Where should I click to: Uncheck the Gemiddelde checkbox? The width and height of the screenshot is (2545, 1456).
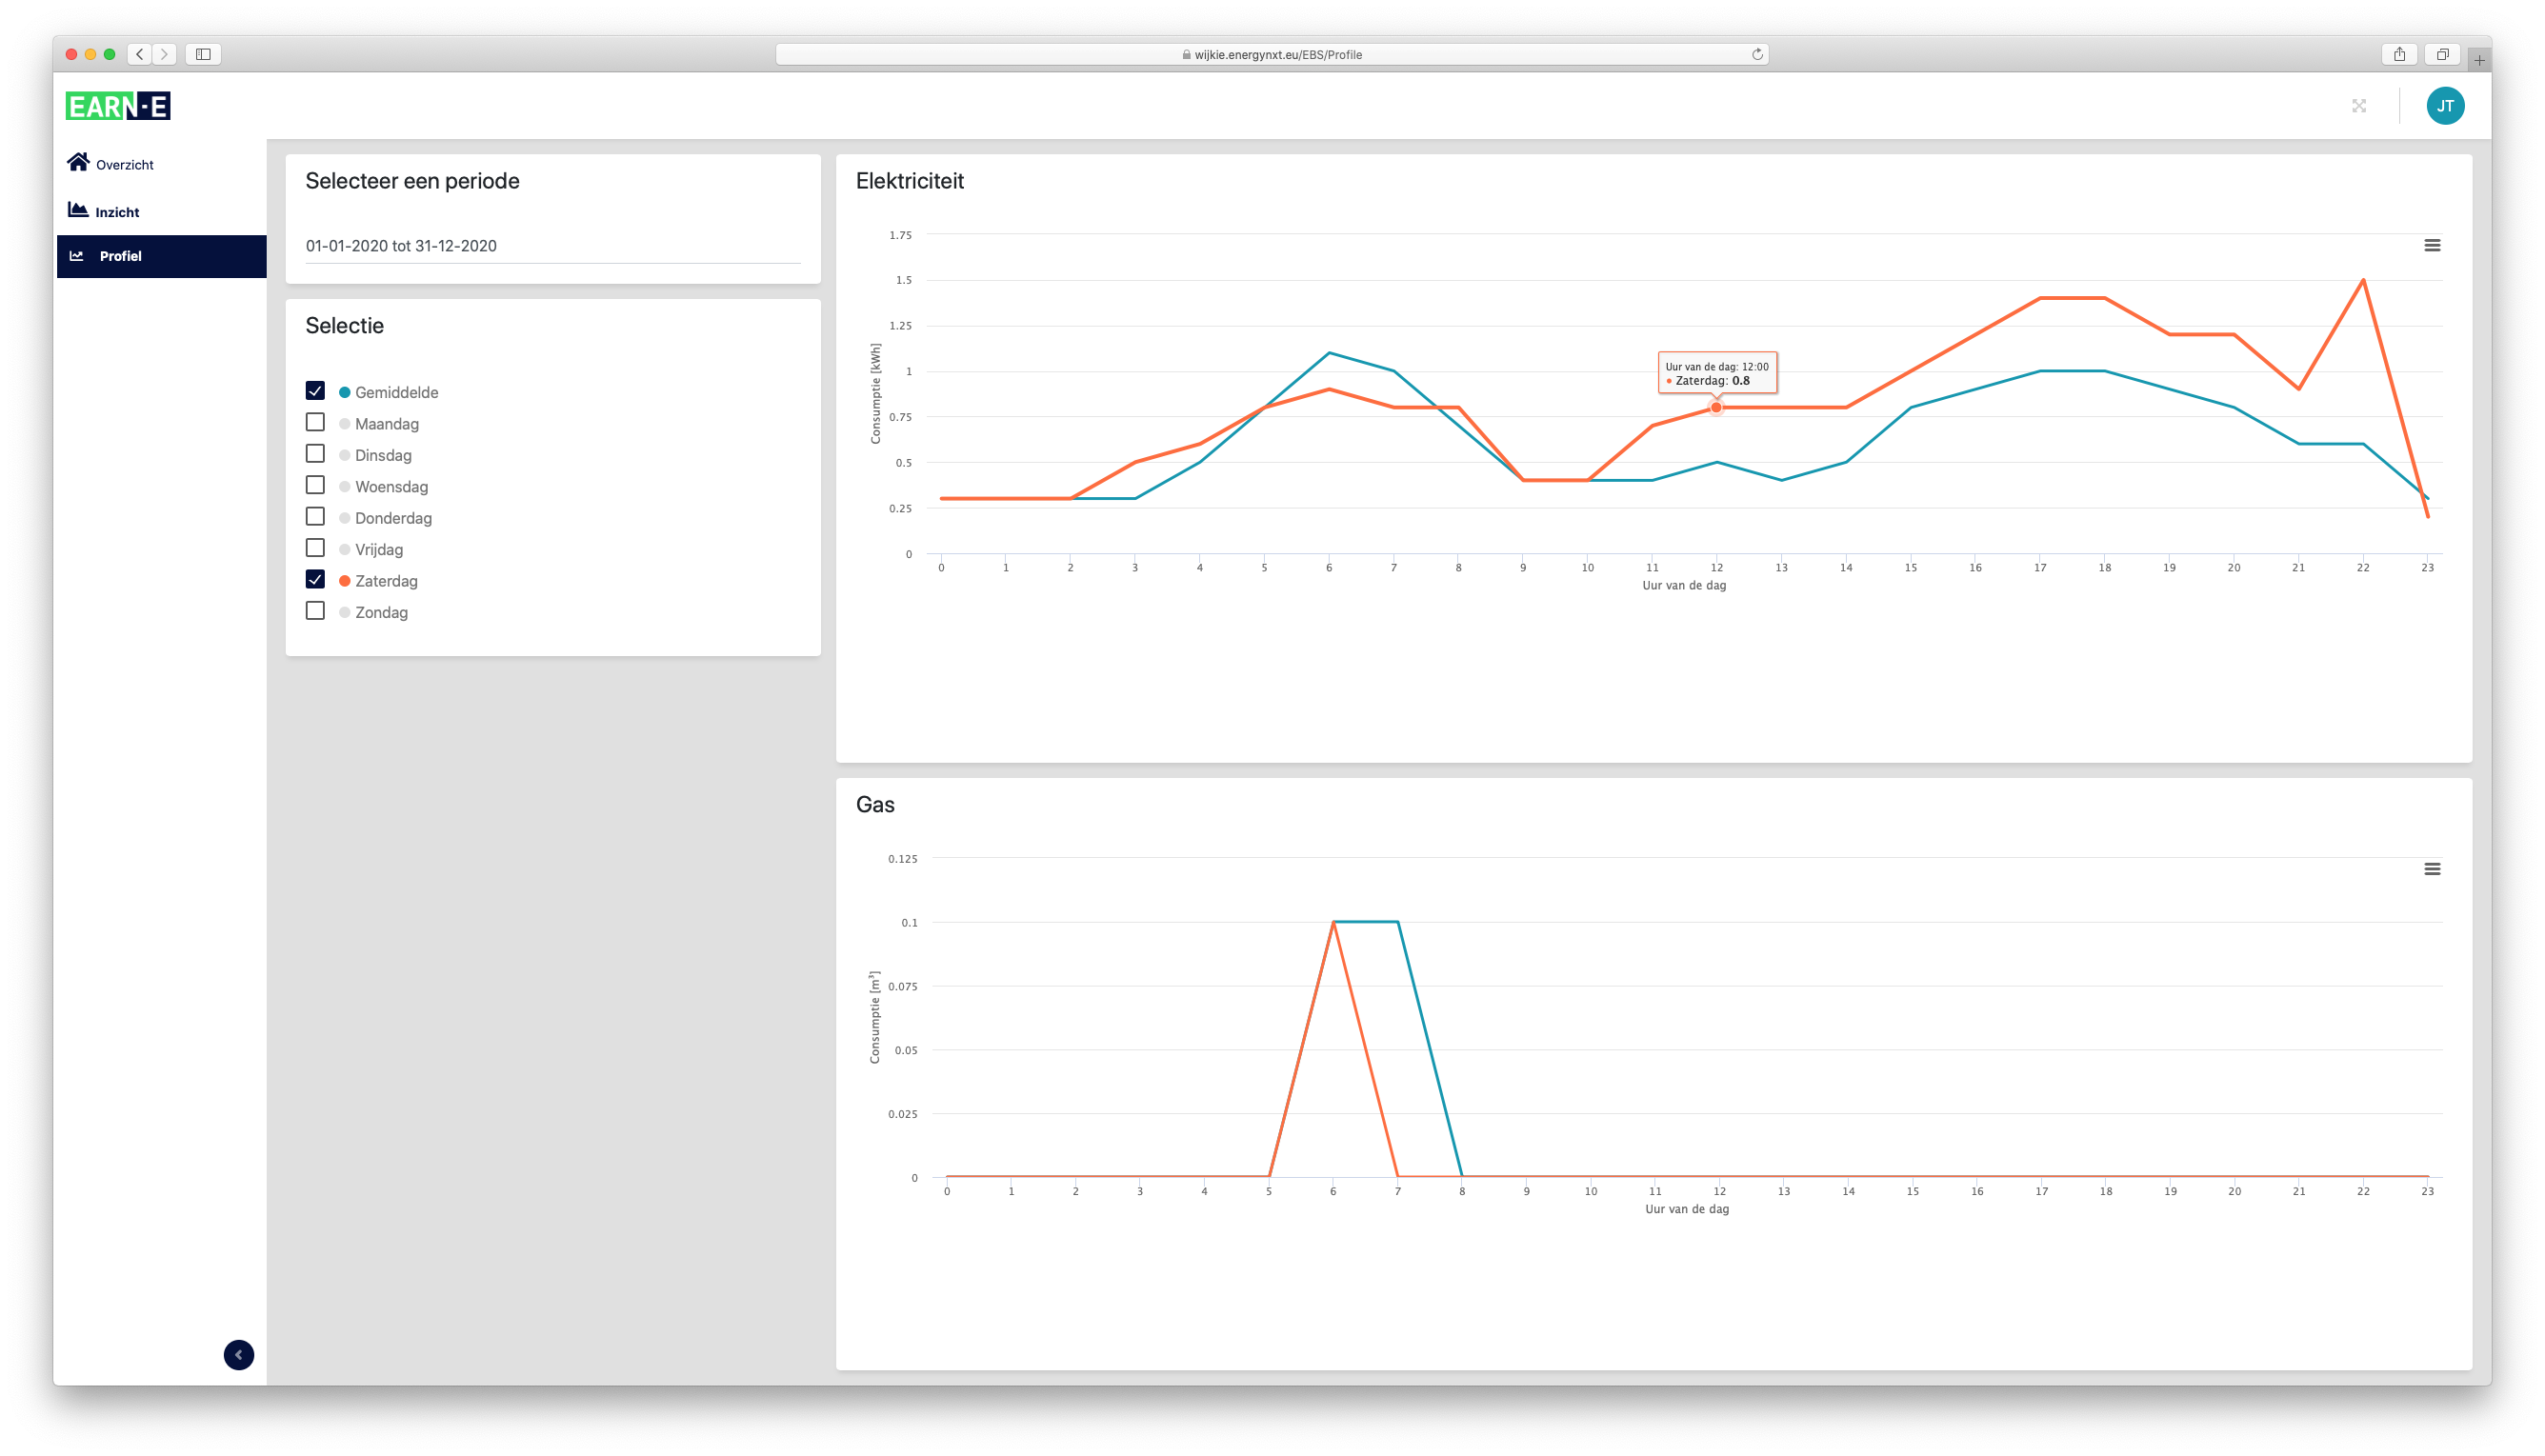pos(315,391)
